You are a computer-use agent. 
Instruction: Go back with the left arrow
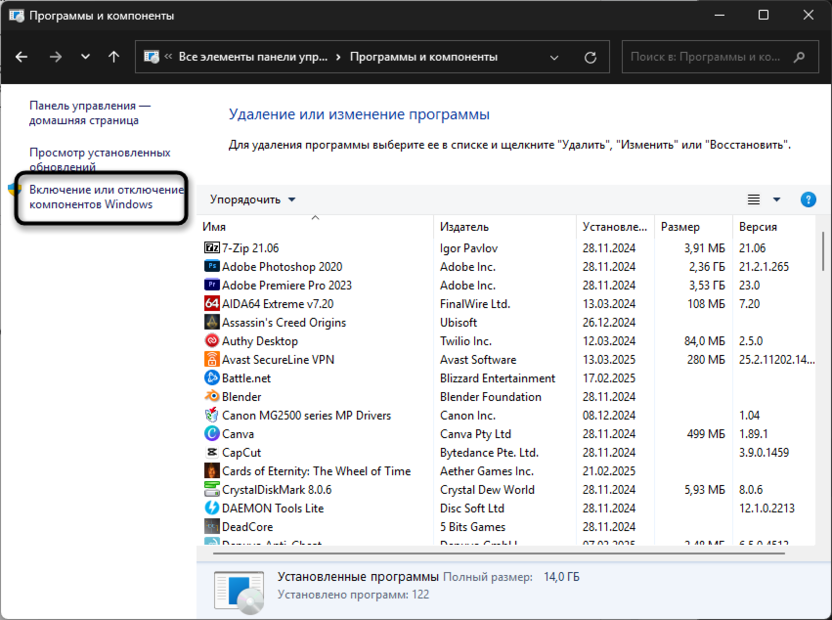pos(22,57)
